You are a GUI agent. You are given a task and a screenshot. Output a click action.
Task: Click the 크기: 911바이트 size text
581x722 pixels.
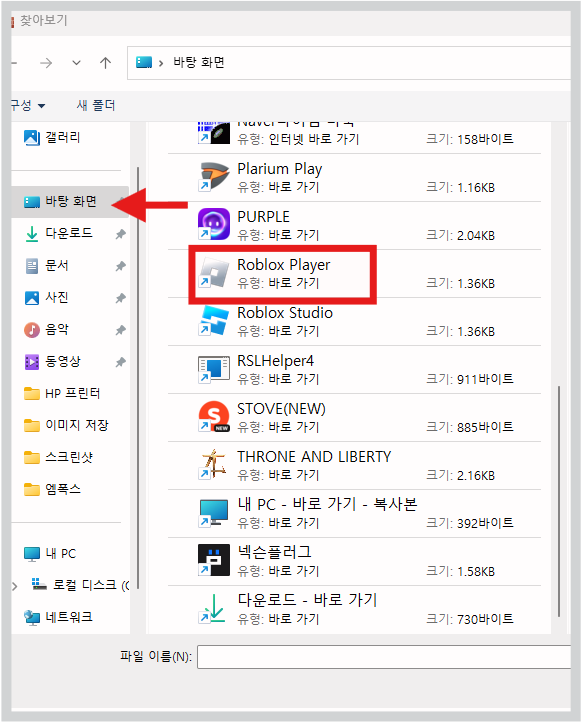470,379
